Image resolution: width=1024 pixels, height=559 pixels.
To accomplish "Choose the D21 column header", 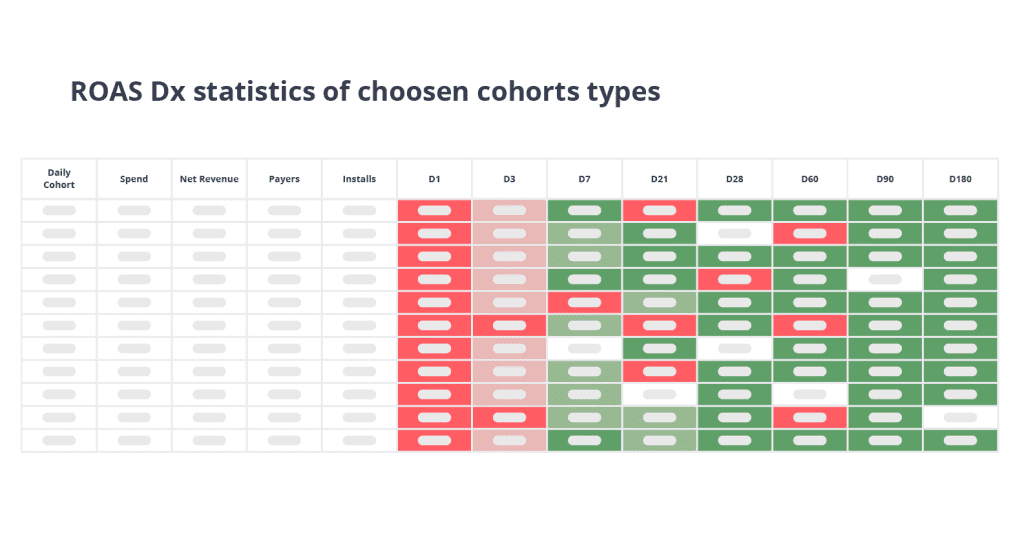I will click(659, 179).
